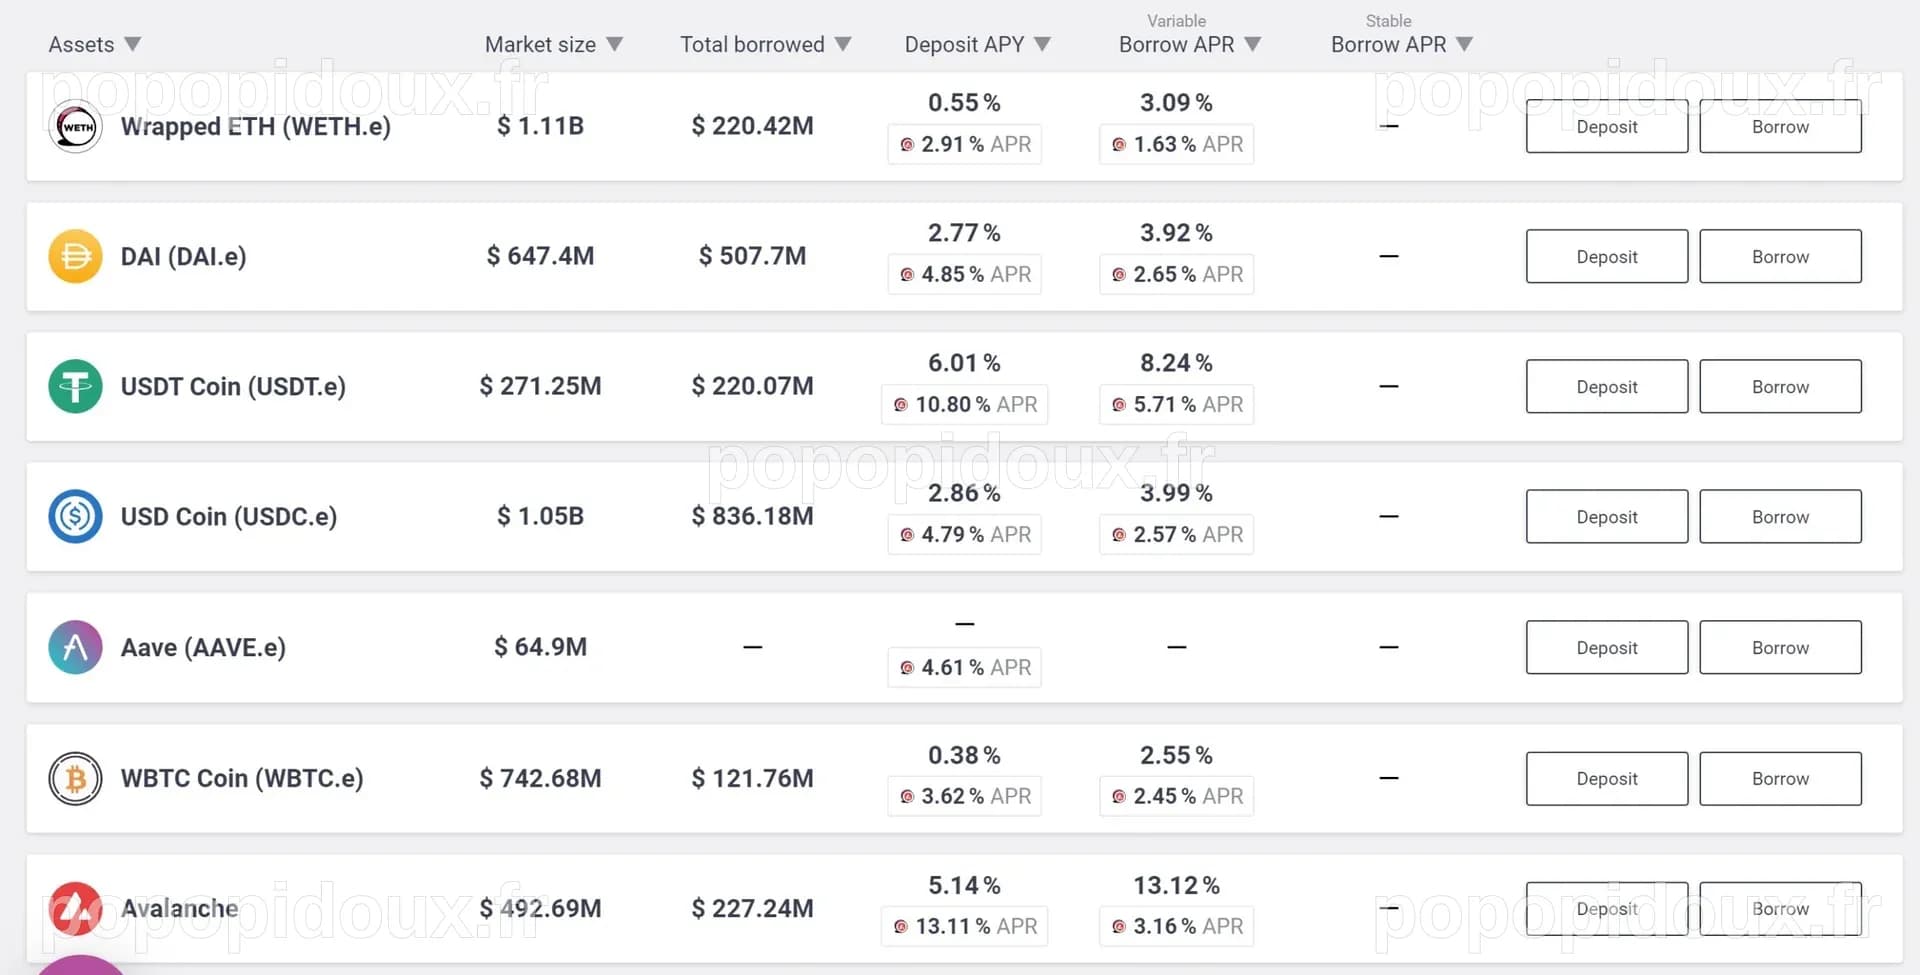
Task: Click the 4.61 % APR reward badge
Action: point(965,668)
